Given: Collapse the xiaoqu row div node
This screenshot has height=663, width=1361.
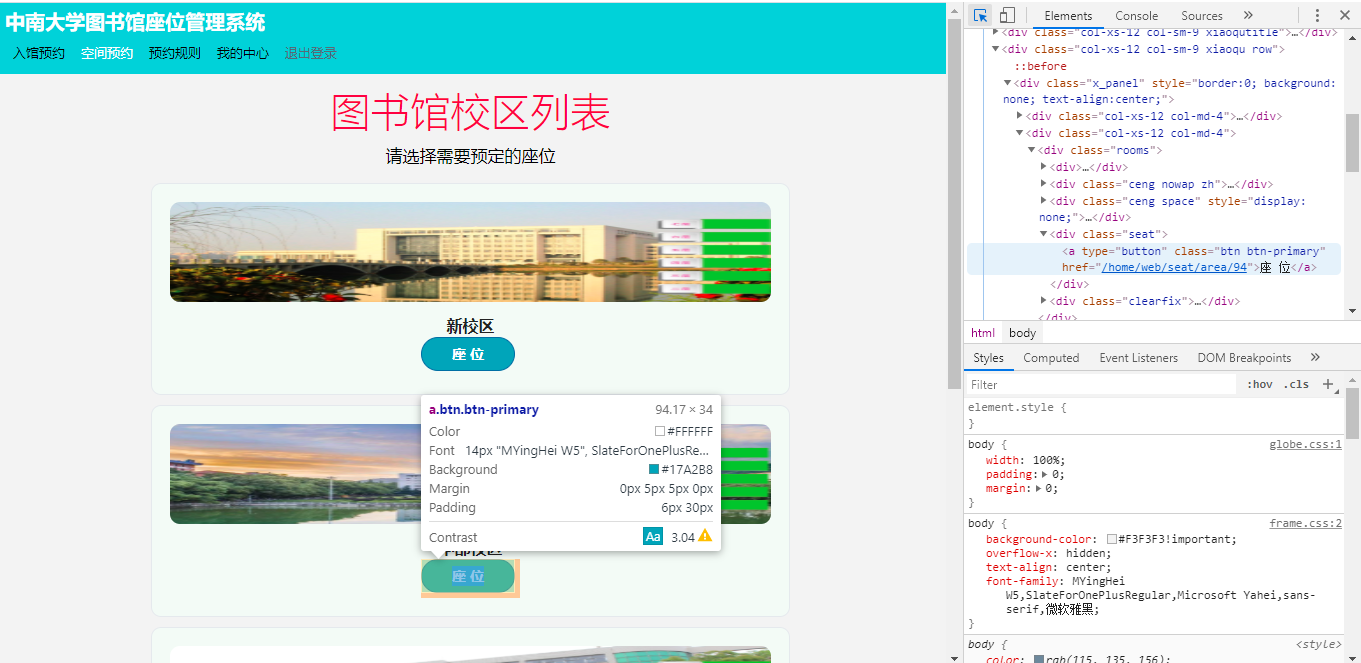Looking at the screenshot, I should tap(996, 49).
